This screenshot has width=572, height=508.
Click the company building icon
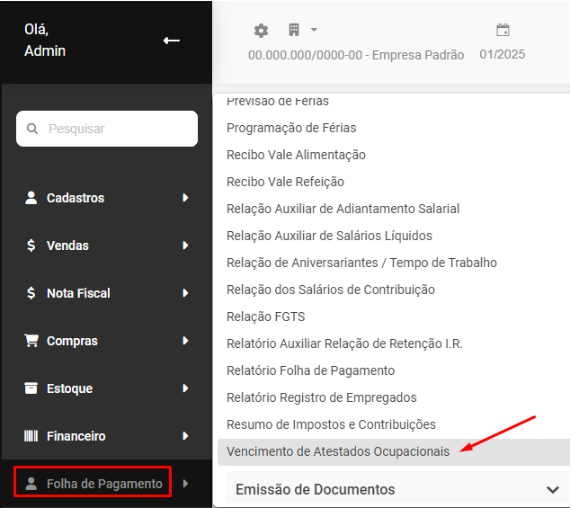tap(294, 30)
